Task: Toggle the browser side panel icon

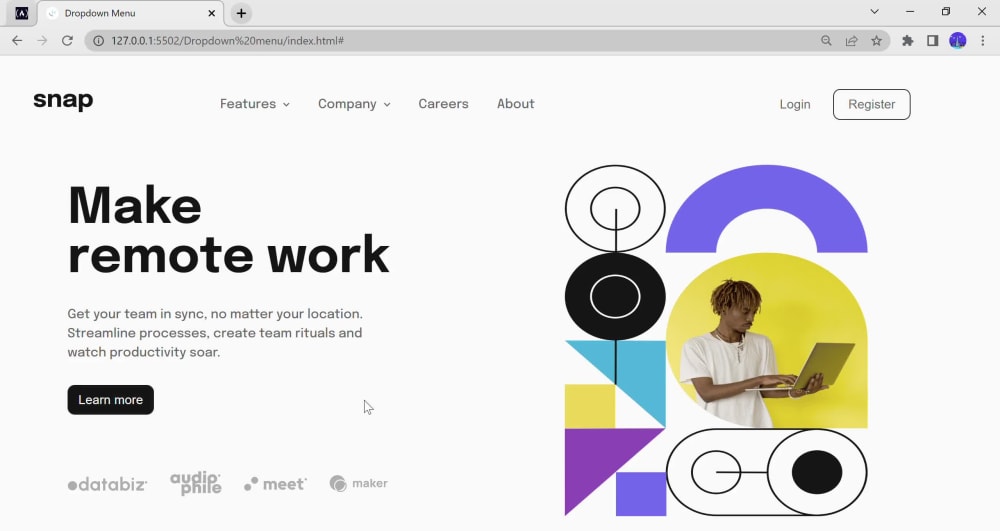Action: (932, 41)
